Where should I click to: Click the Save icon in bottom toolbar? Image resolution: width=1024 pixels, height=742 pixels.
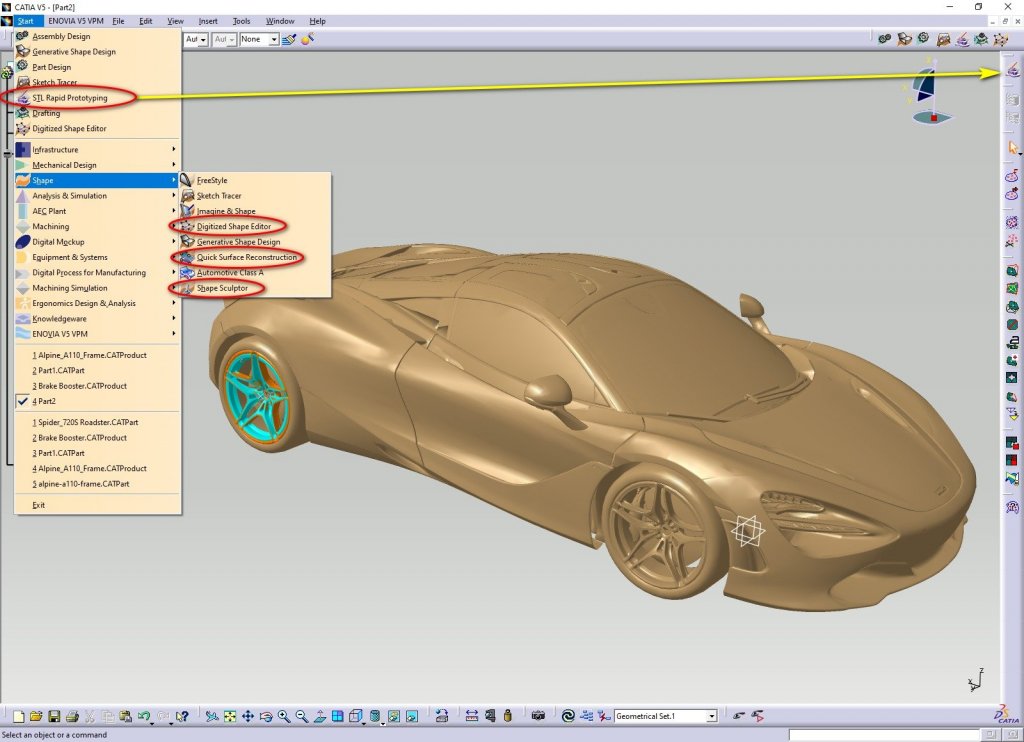click(x=54, y=716)
